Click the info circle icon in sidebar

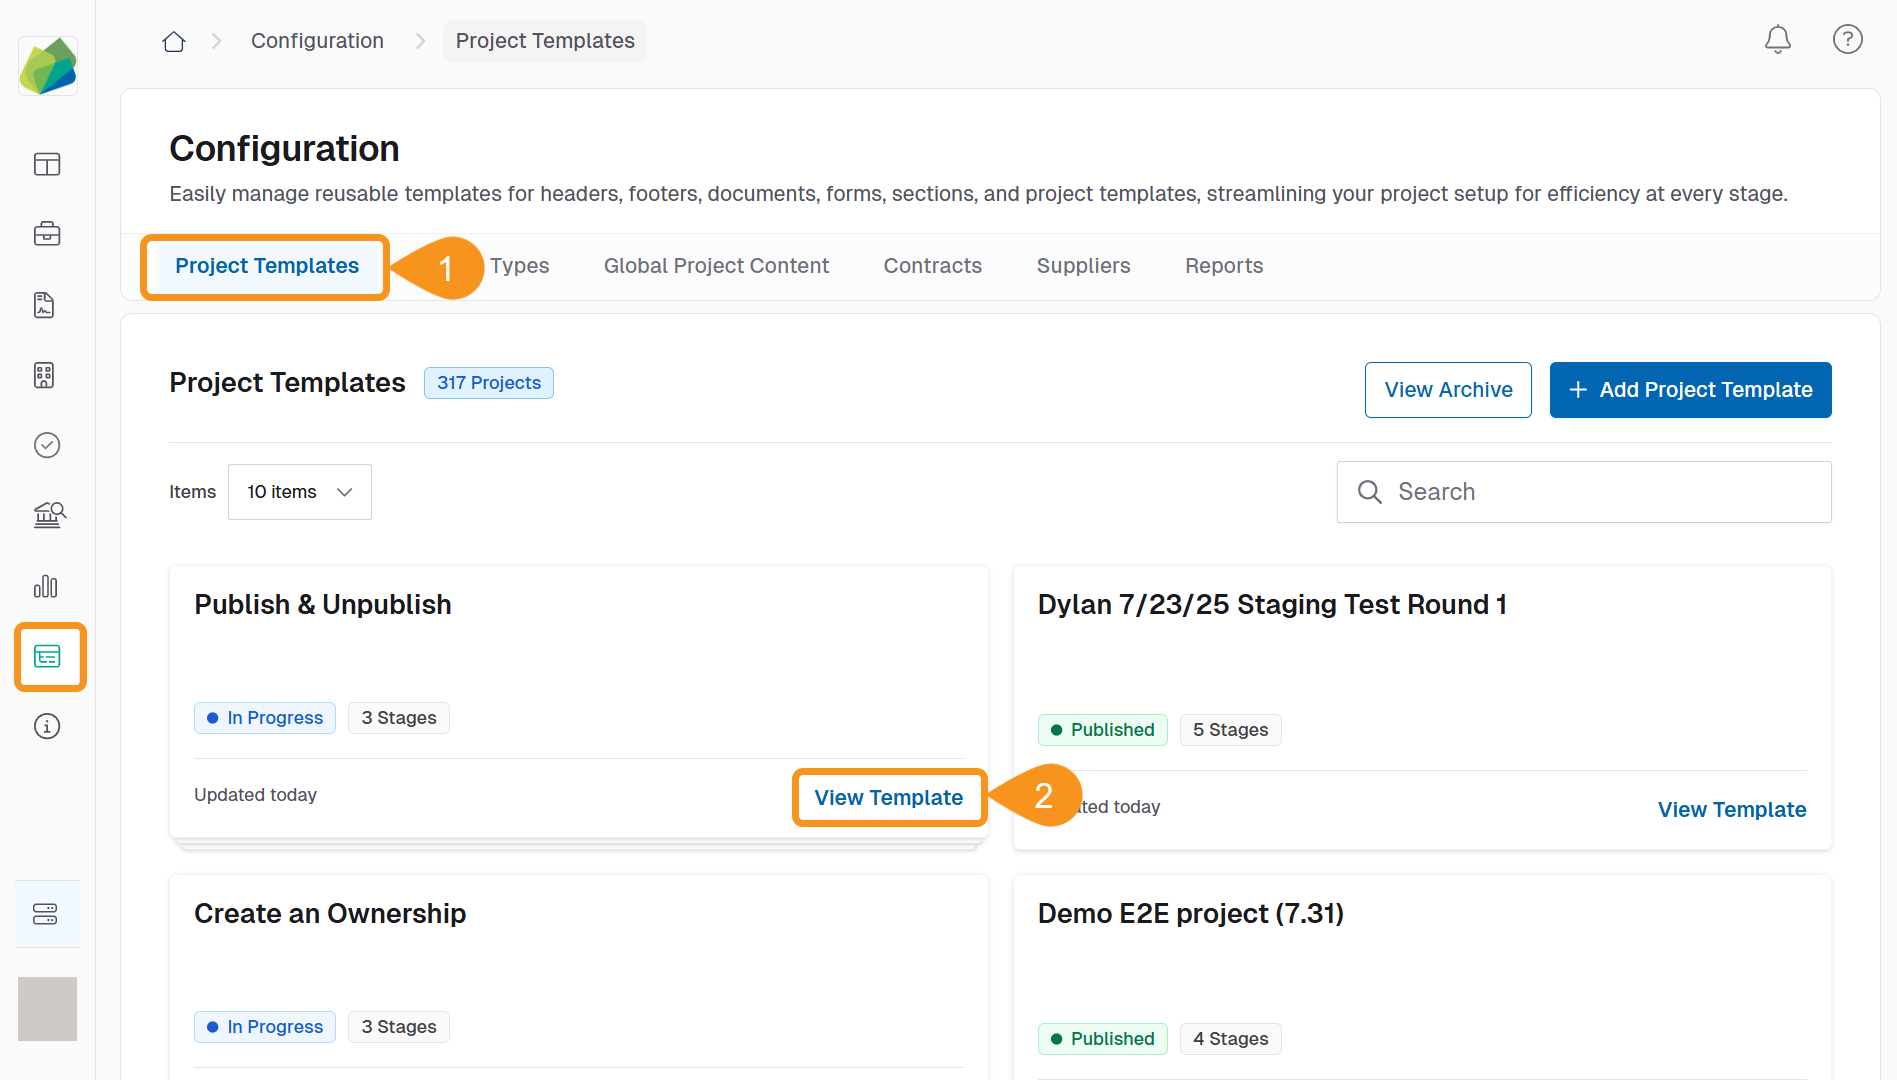[47, 726]
